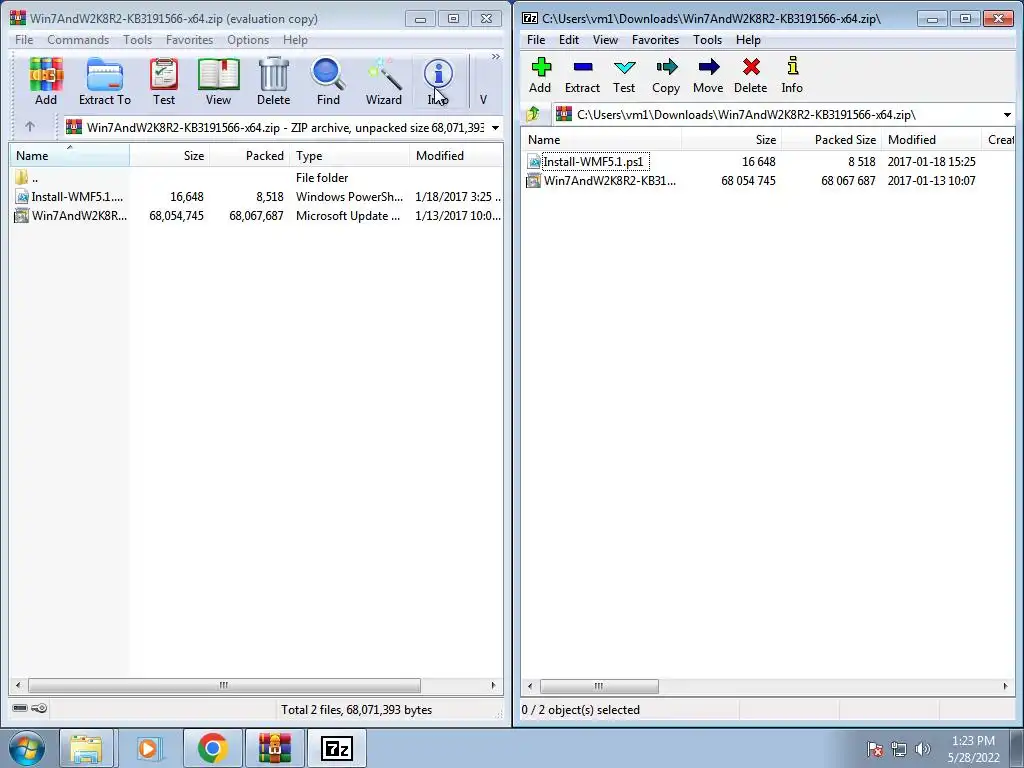Sort 7-Zip list by Packed Size header
Screen dimensions: 1024x768
tap(831, 140)
